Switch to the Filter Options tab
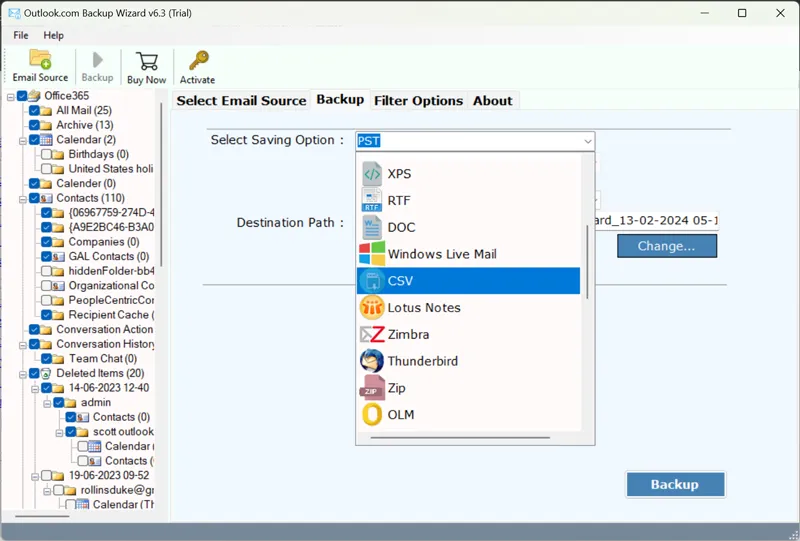The height and width of the screenshot is (541, 800). [418, 101]
